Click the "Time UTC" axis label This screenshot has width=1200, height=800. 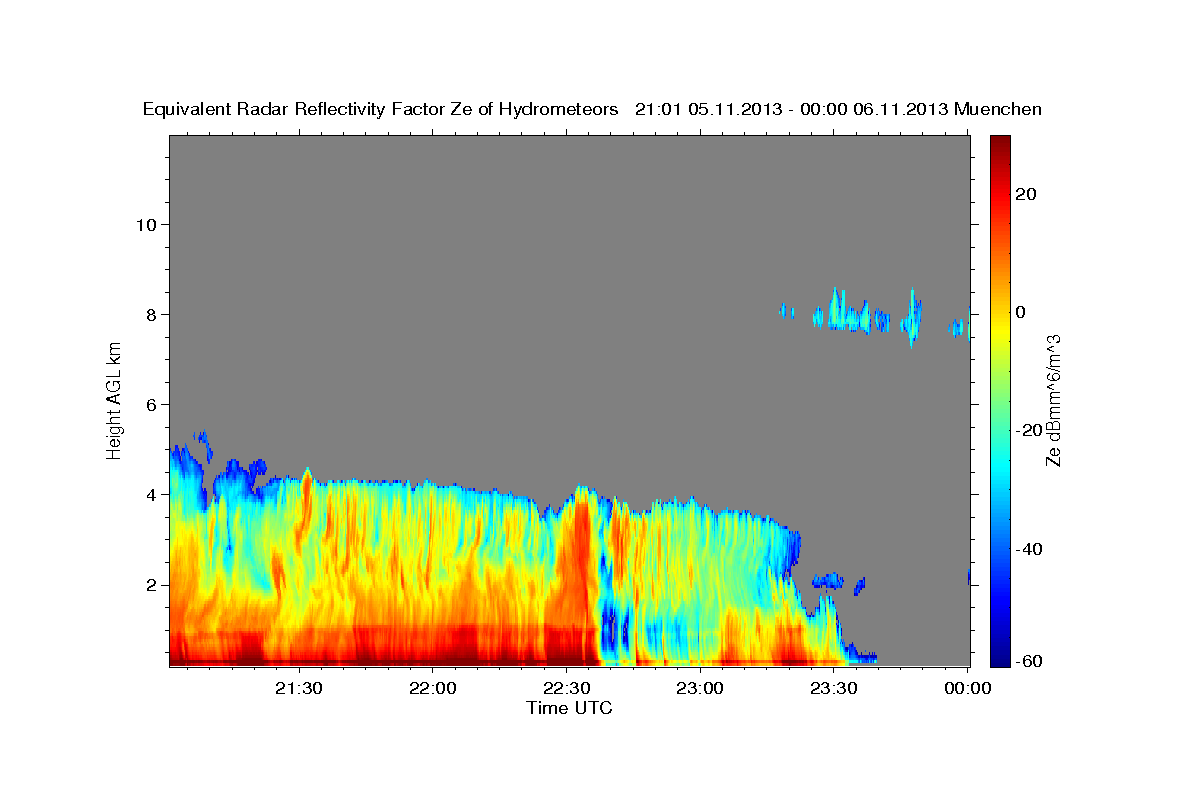[569, 708]
